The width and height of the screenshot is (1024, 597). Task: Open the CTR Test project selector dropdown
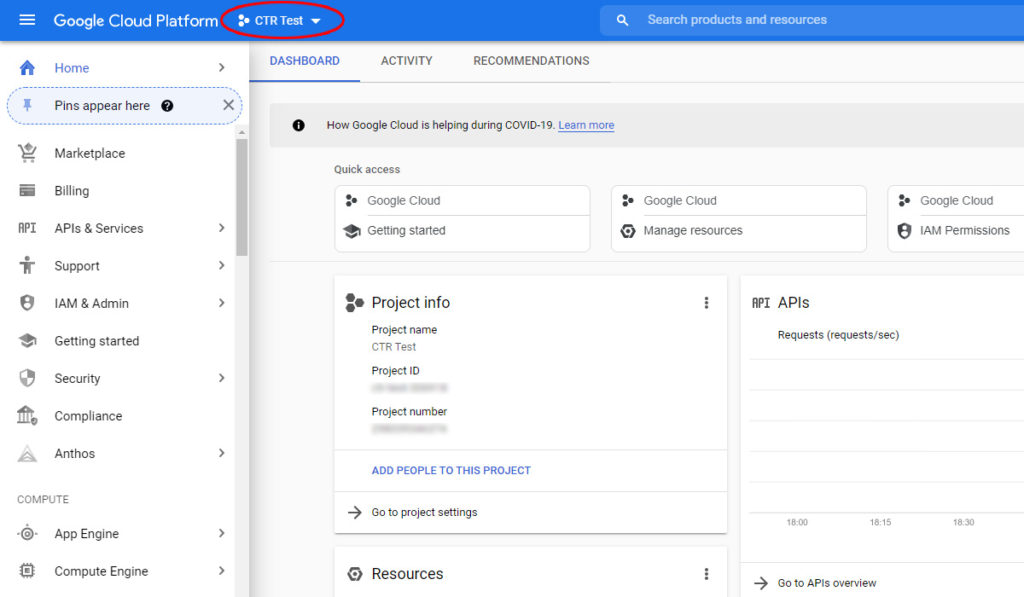[x=281, y=21]
